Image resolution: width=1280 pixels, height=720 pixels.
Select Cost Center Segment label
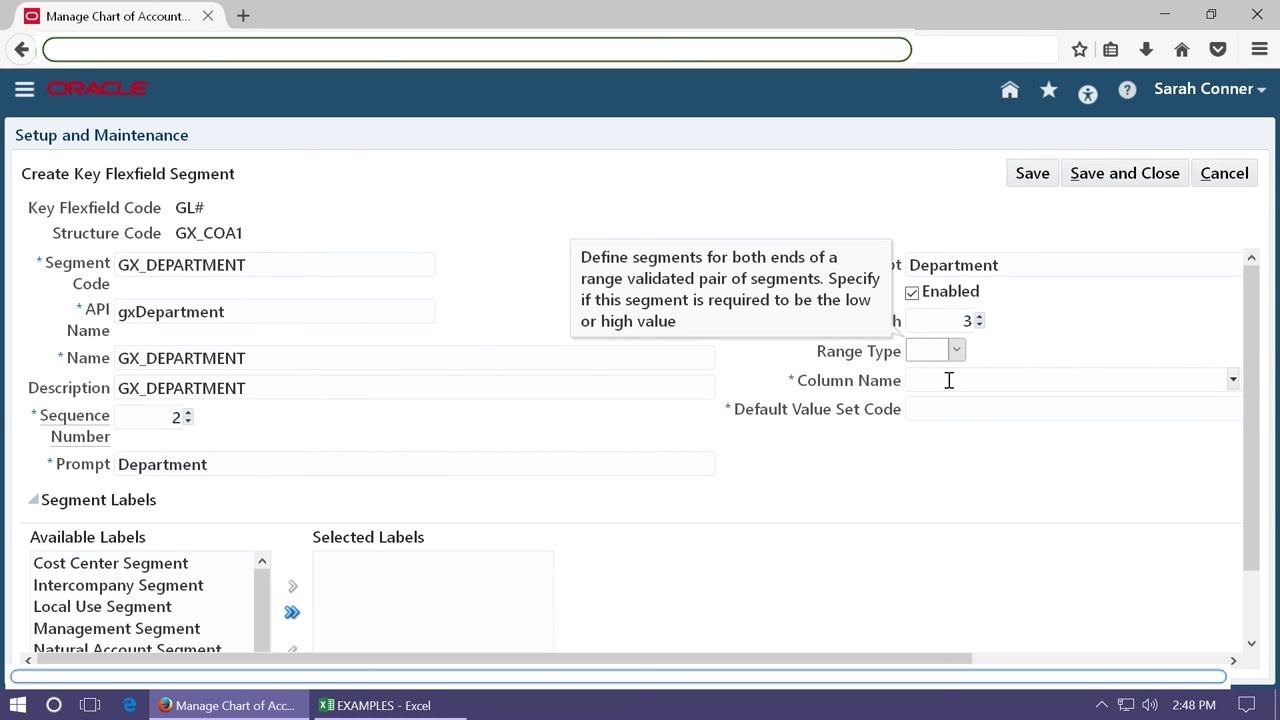pyautogui.click(x=110, y=563)
